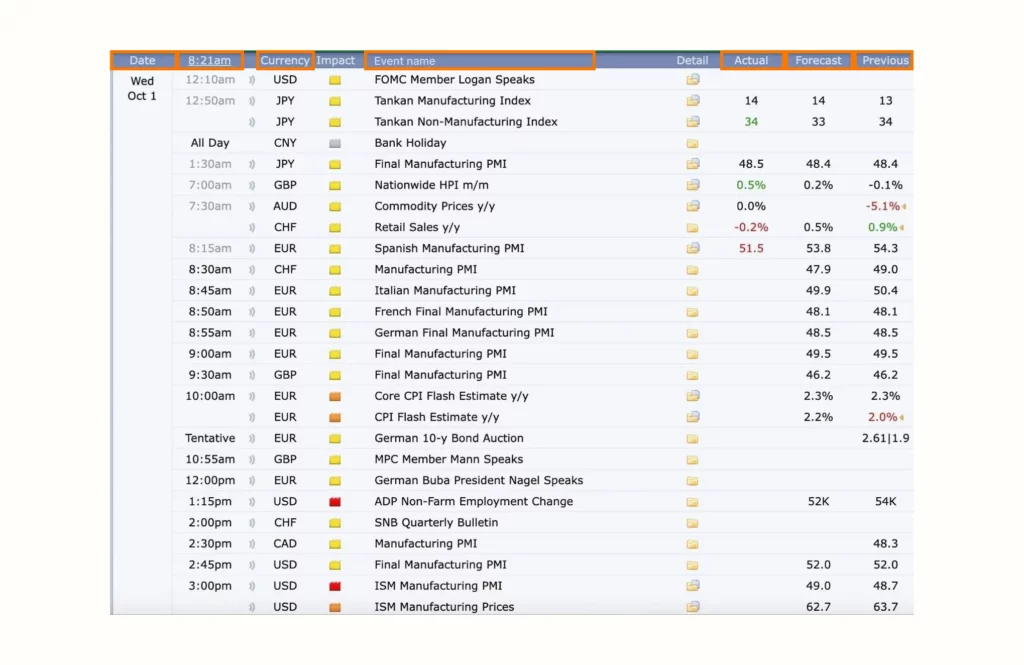Image resolution: width=1024 pixels, height=665 pixels.
Task: Click the 51.5 actual value for Spanish Manufacturing PMI
Action: tap(751, 248)
